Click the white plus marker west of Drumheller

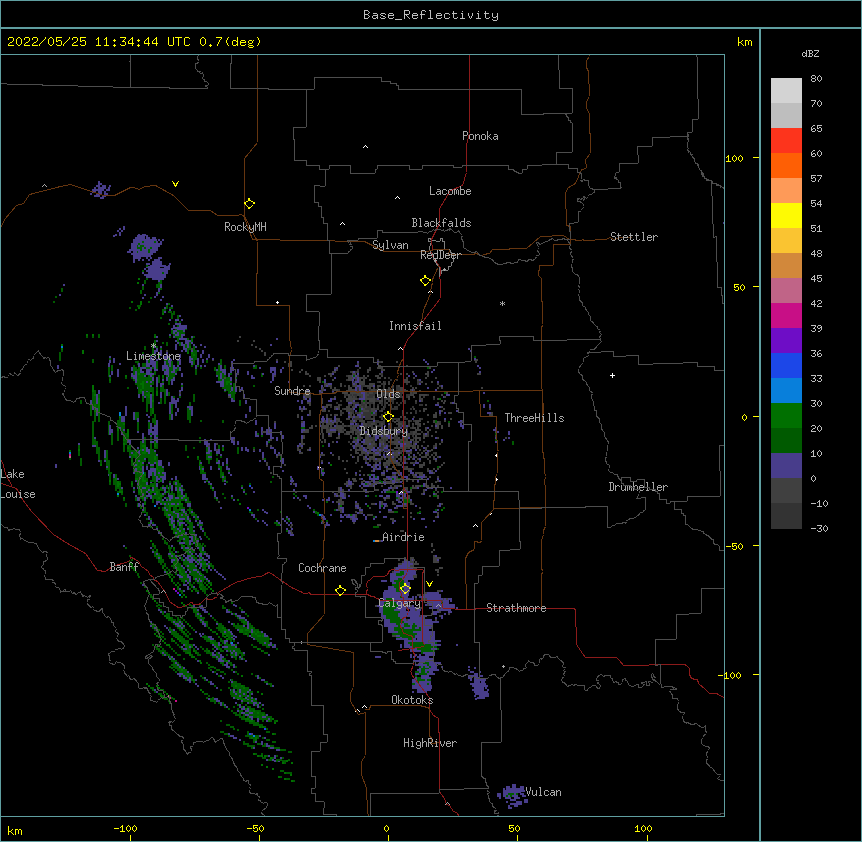tap(612, 375)
